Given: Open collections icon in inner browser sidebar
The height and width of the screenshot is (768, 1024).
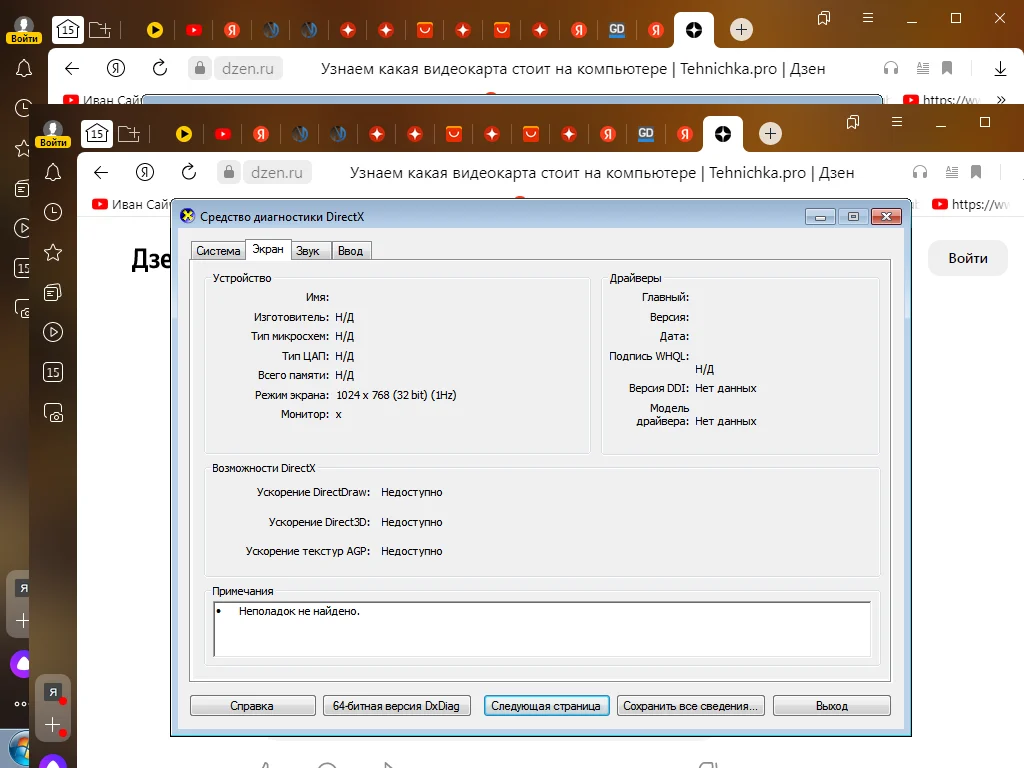Looking at the screenshot, I should [x=53, y=293].
